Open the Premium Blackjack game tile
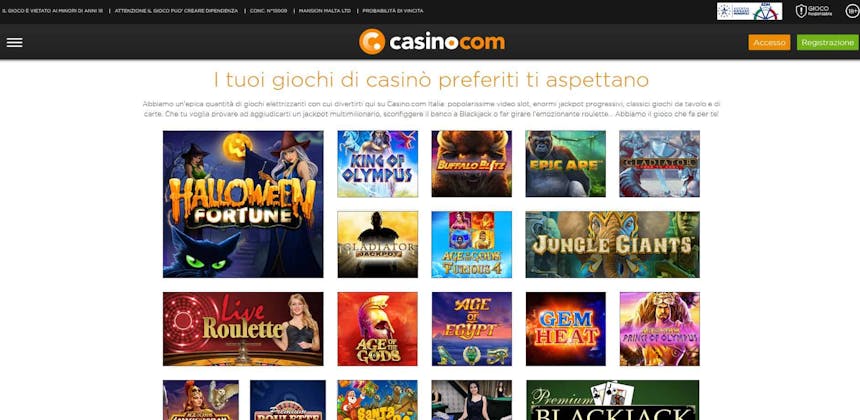860x420 pixels. tap(613, 400)
